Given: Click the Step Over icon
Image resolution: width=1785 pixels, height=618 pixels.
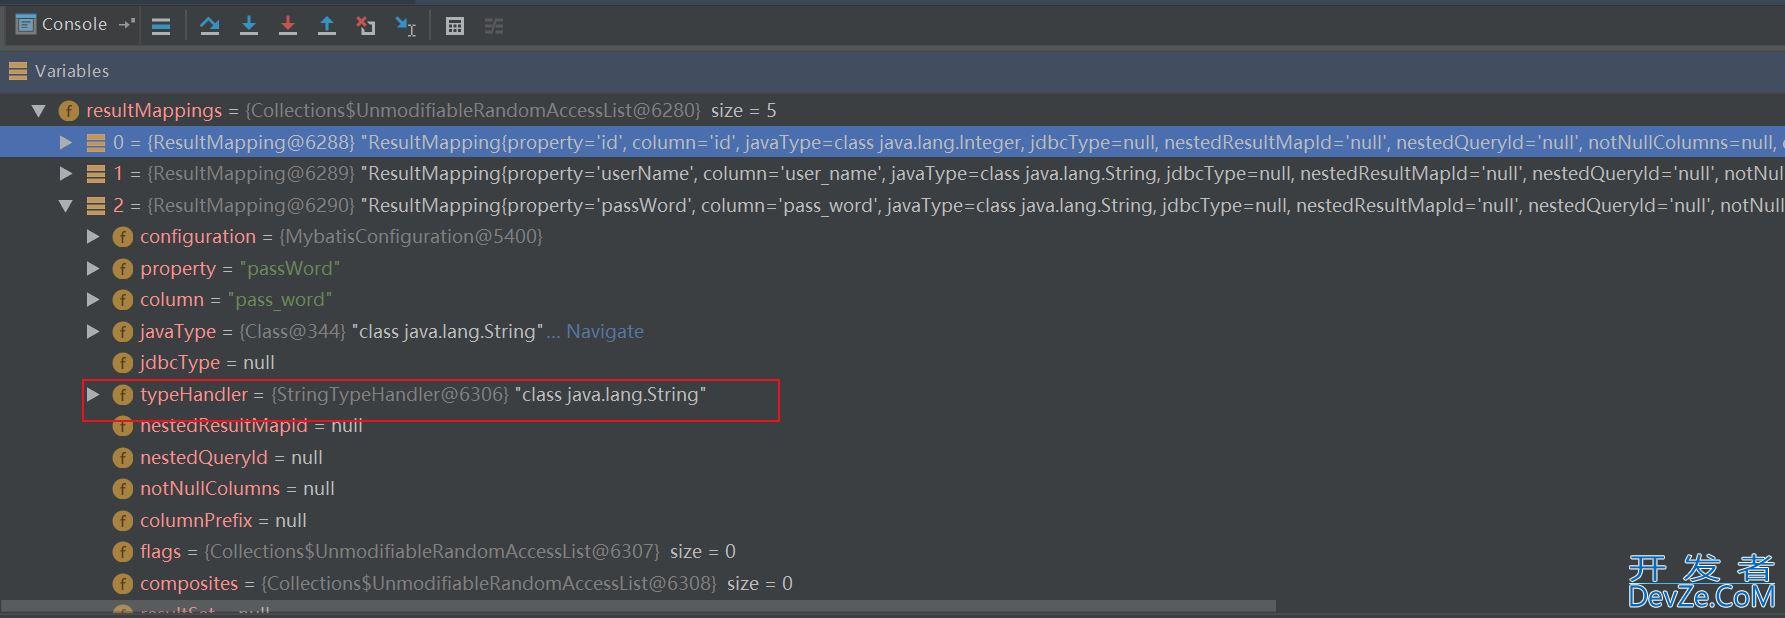Looking at the screenshot, I should coord(209,26).
